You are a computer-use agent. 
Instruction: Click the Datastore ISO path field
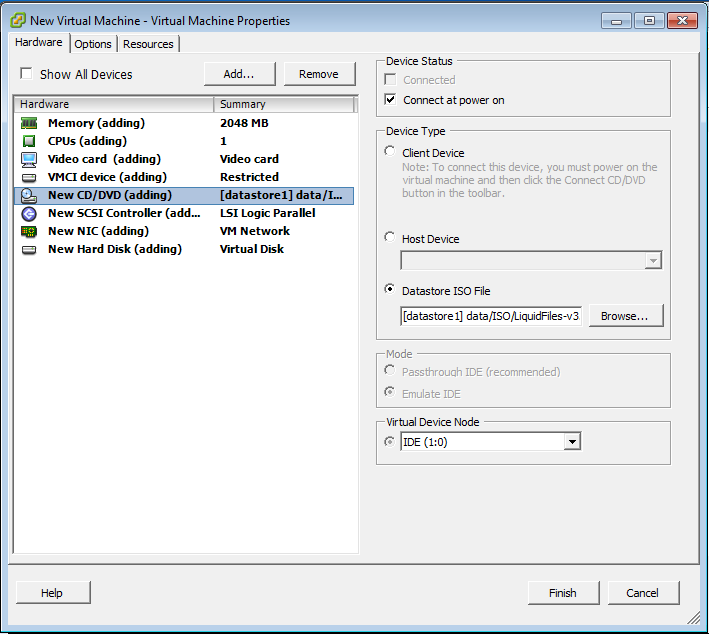tap(492, 316)
